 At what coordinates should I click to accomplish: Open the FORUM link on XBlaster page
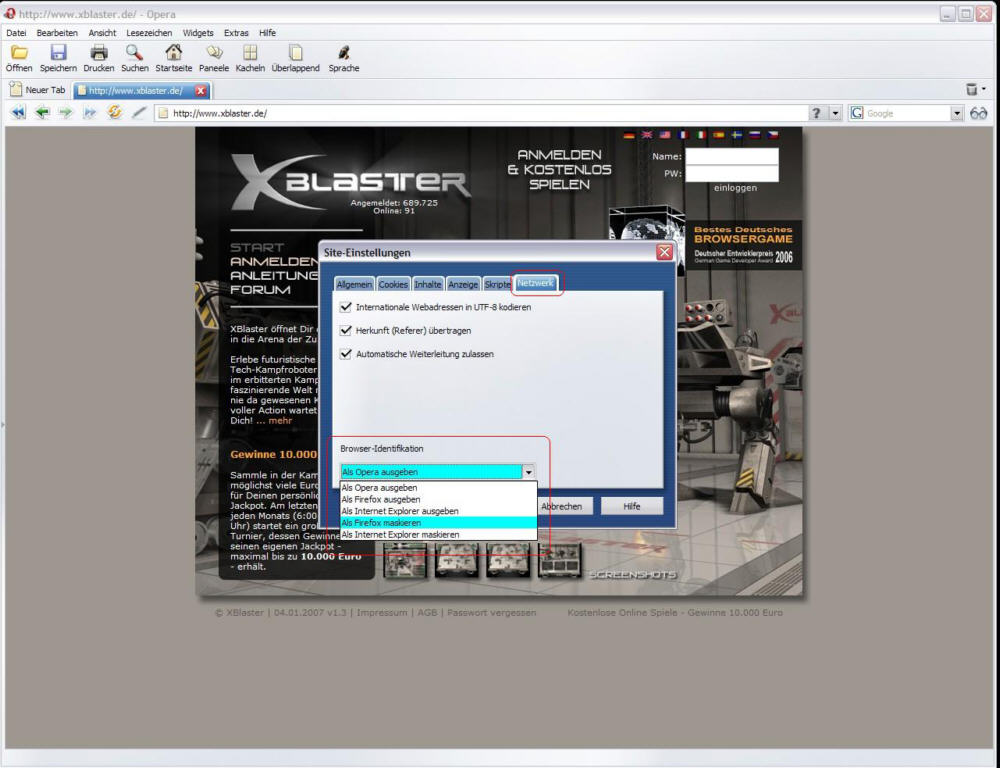260,290
